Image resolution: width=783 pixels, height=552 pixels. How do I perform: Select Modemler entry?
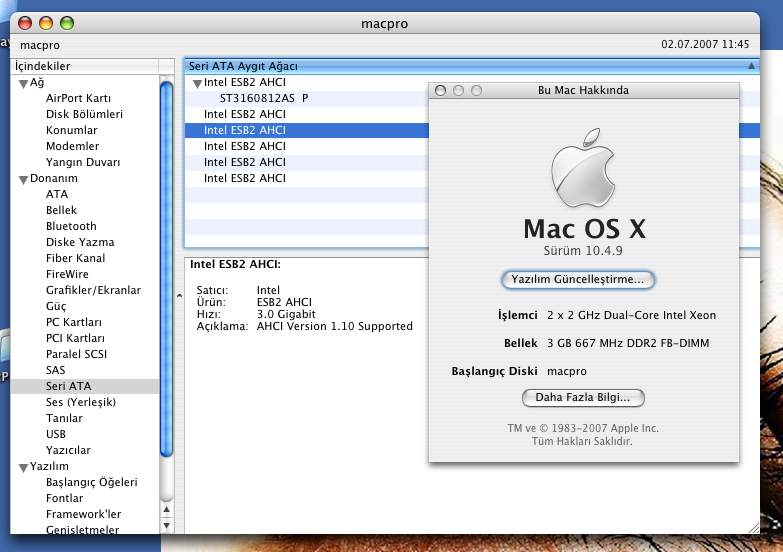point(72,146)
